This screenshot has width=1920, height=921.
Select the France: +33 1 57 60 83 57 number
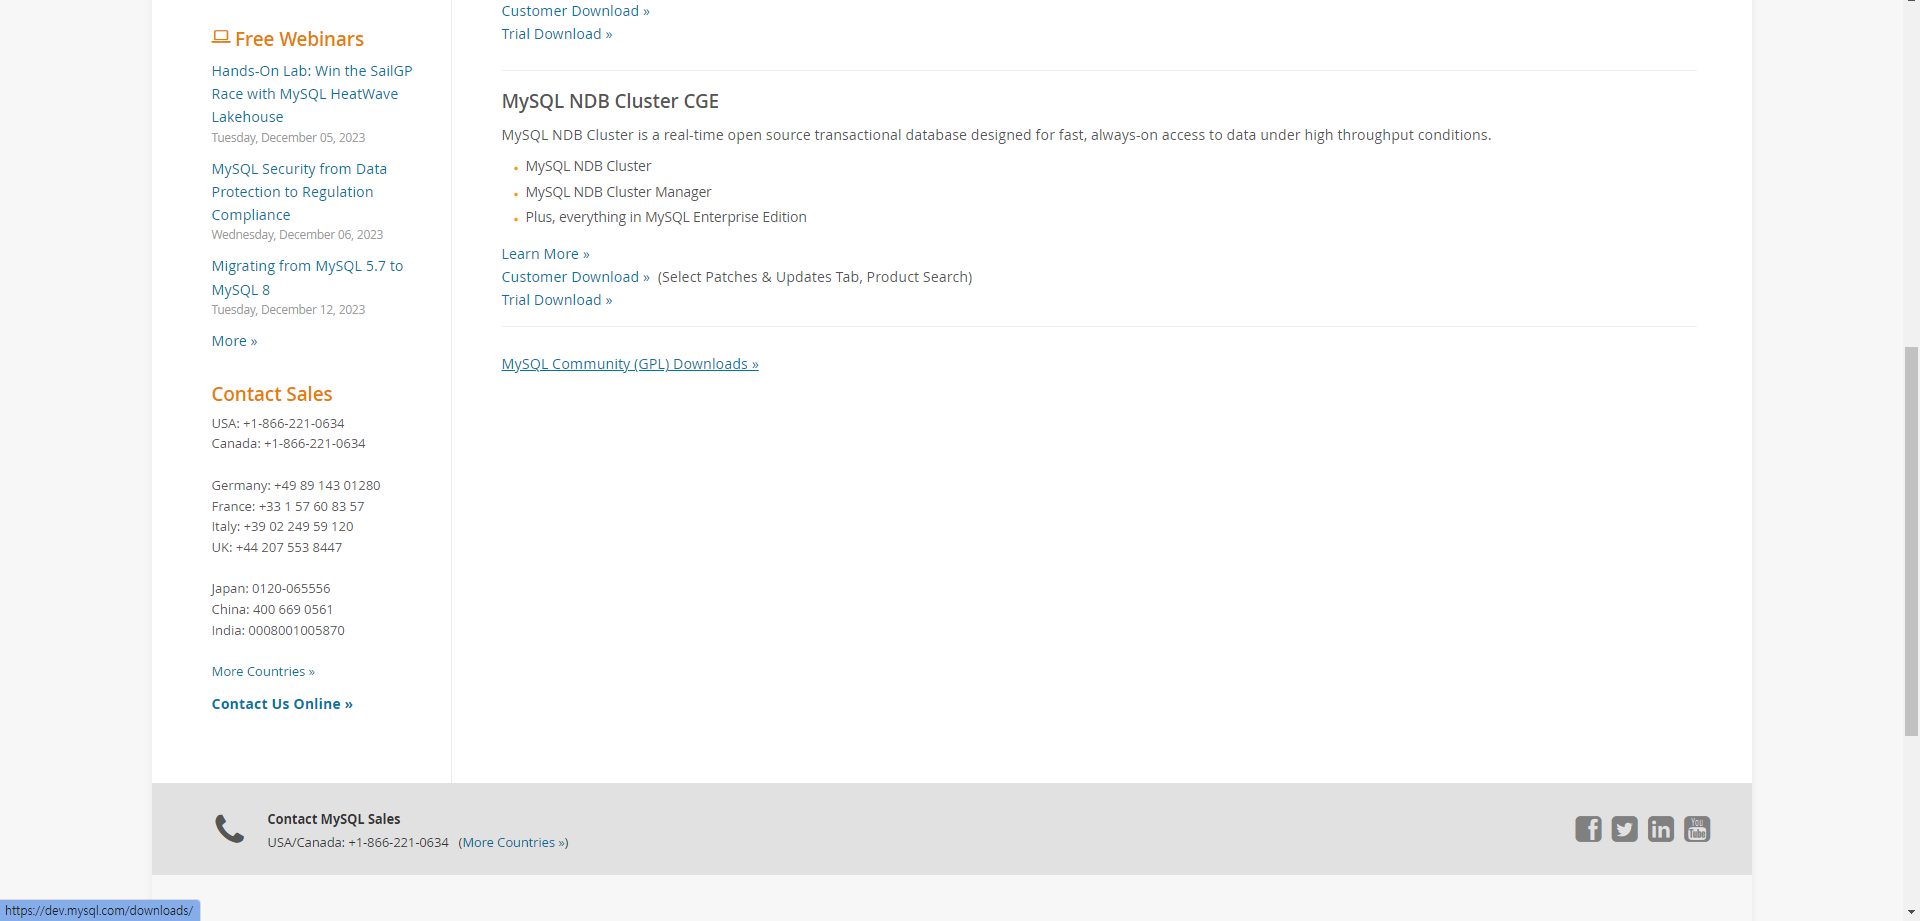[x=288, y=507]
